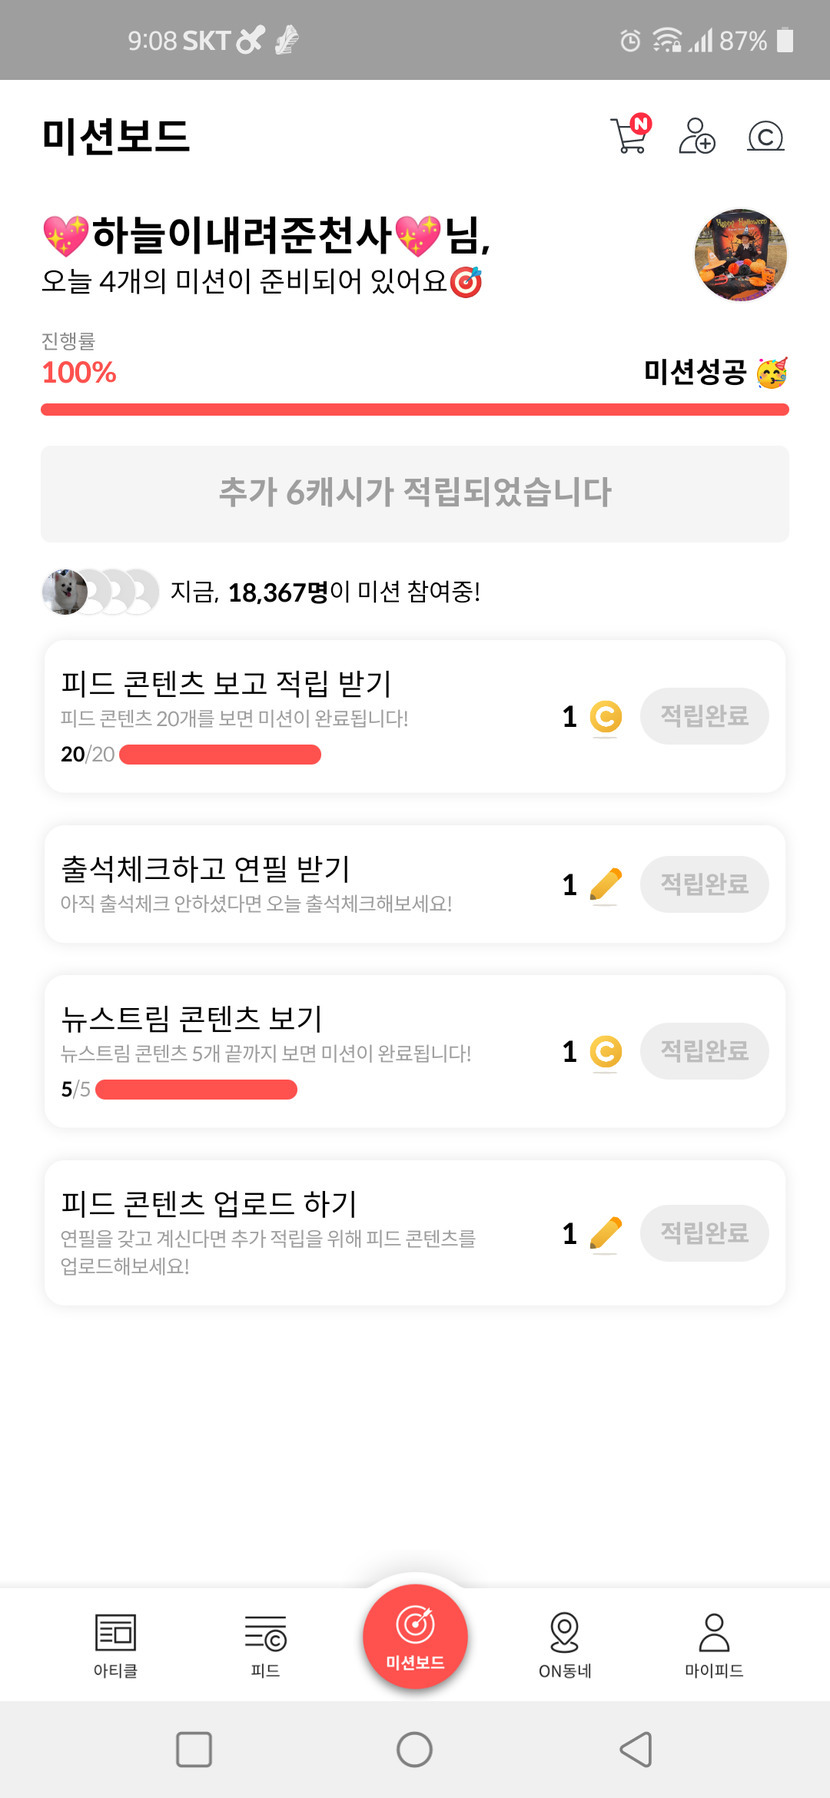Tap the 추가 6캐시가 적립되었습니다 banner
The width and height of the screenshot is (830, 1798).
[415, 493]
